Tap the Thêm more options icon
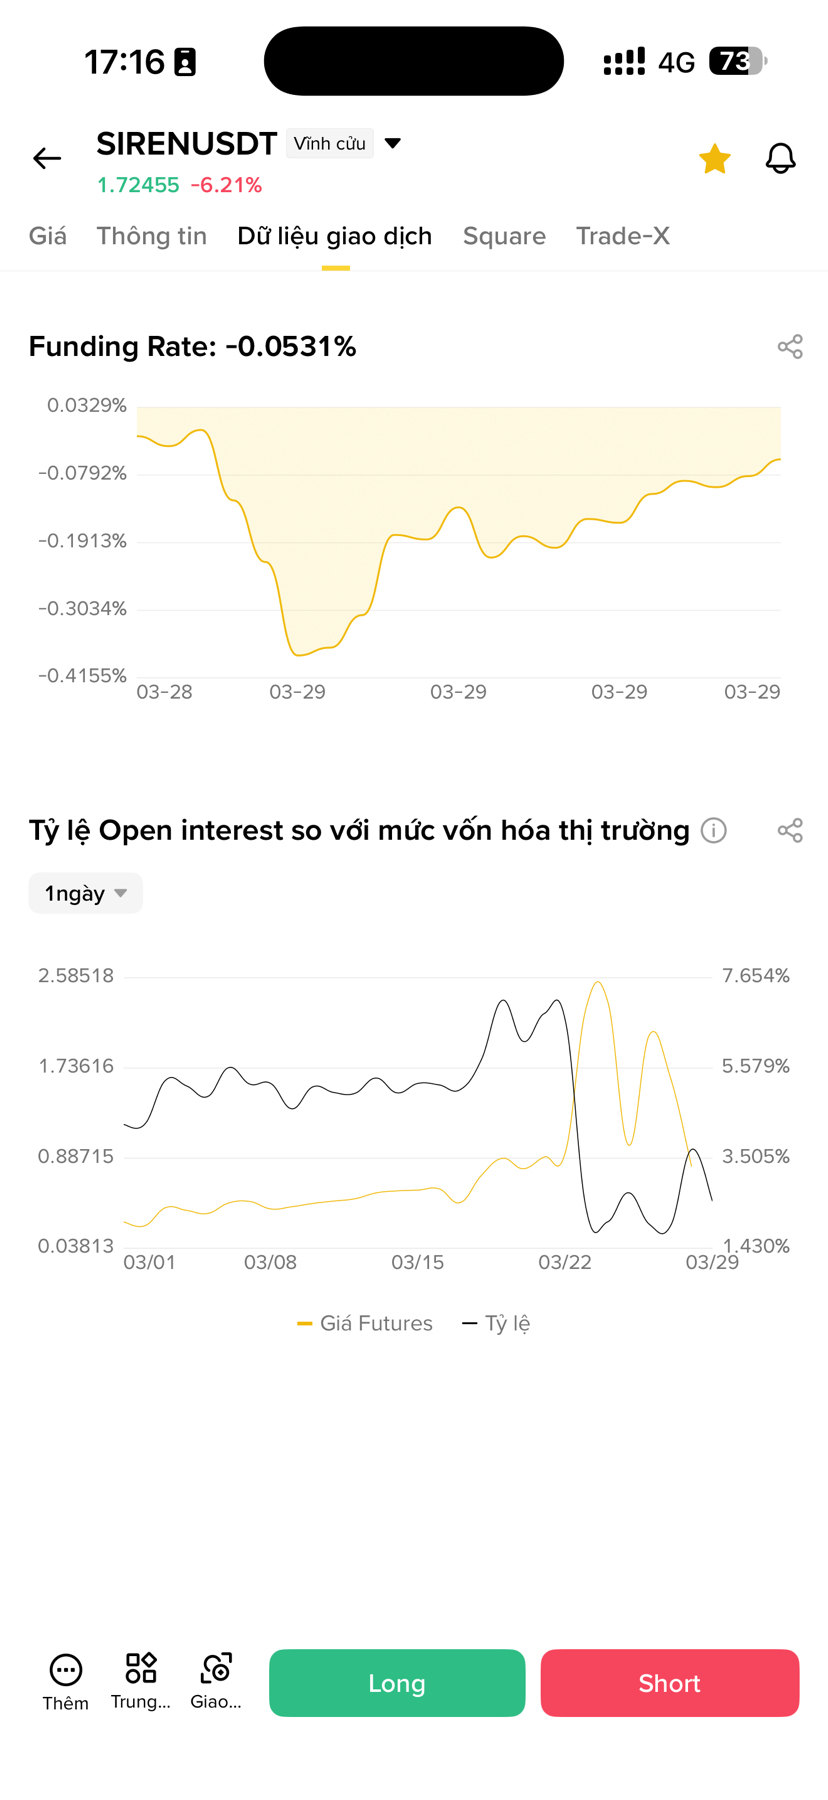Viewport: 828px width, 1800px height. click(x=66, y=1671)
